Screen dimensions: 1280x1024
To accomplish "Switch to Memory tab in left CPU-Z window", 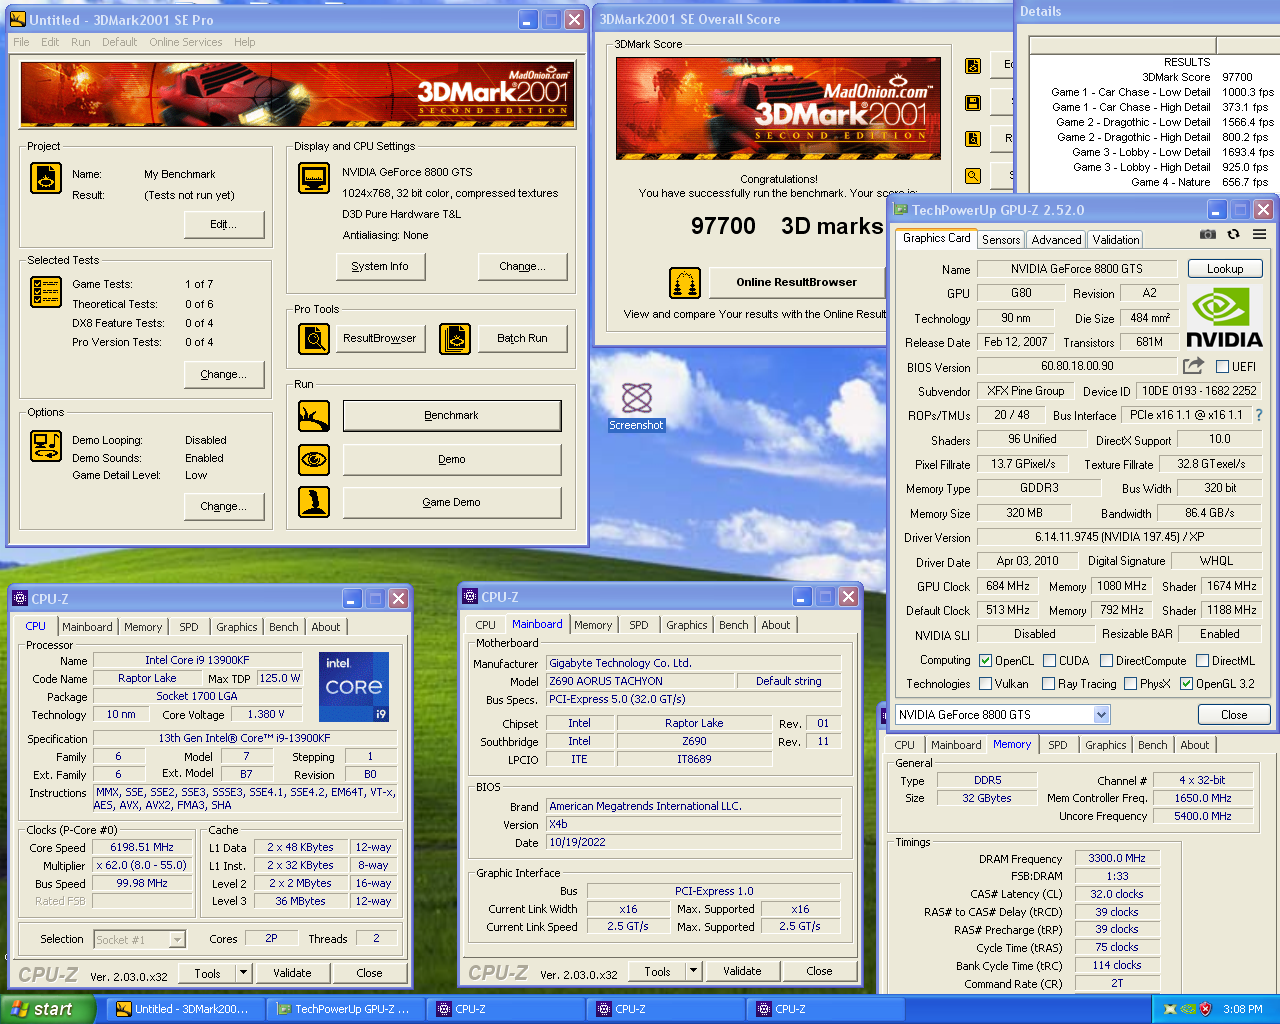I will click(143, 627).
